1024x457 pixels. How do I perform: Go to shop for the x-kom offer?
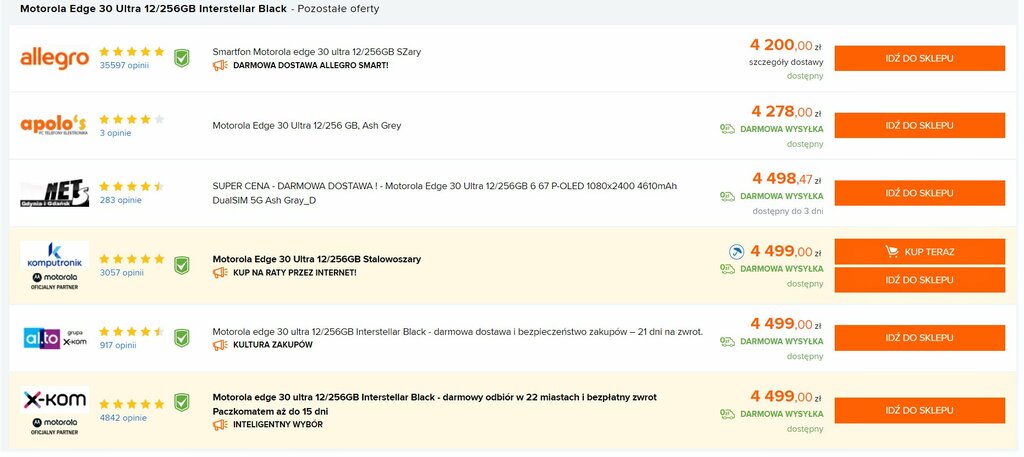pos(920,411)
